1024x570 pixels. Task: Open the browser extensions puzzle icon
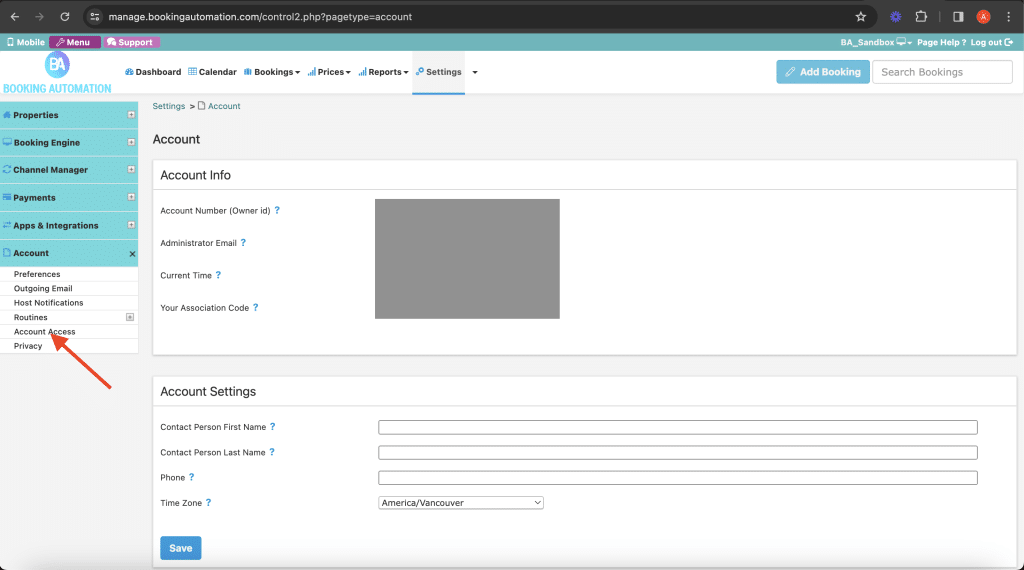pyautogui.click(x=921, y=17)
